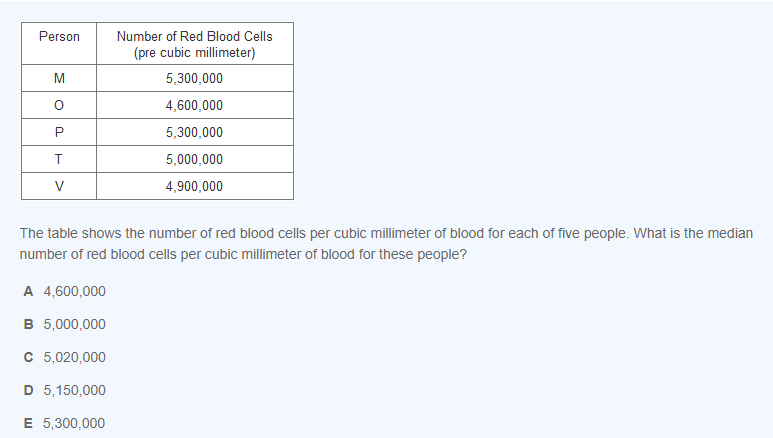
Task: Choose answer option C, 5,020,000
Action: coord(64,357)
